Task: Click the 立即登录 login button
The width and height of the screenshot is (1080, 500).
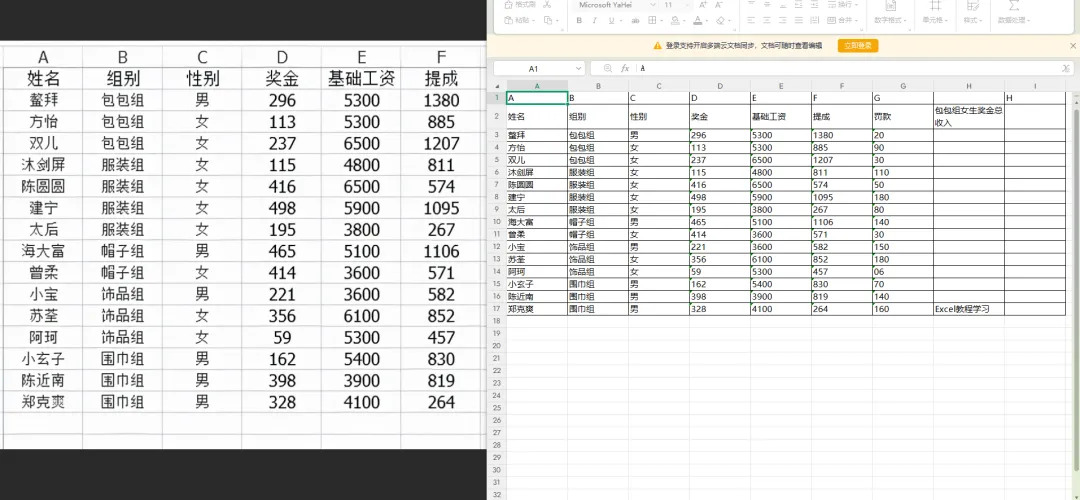Action: click(x=858, y=45)
